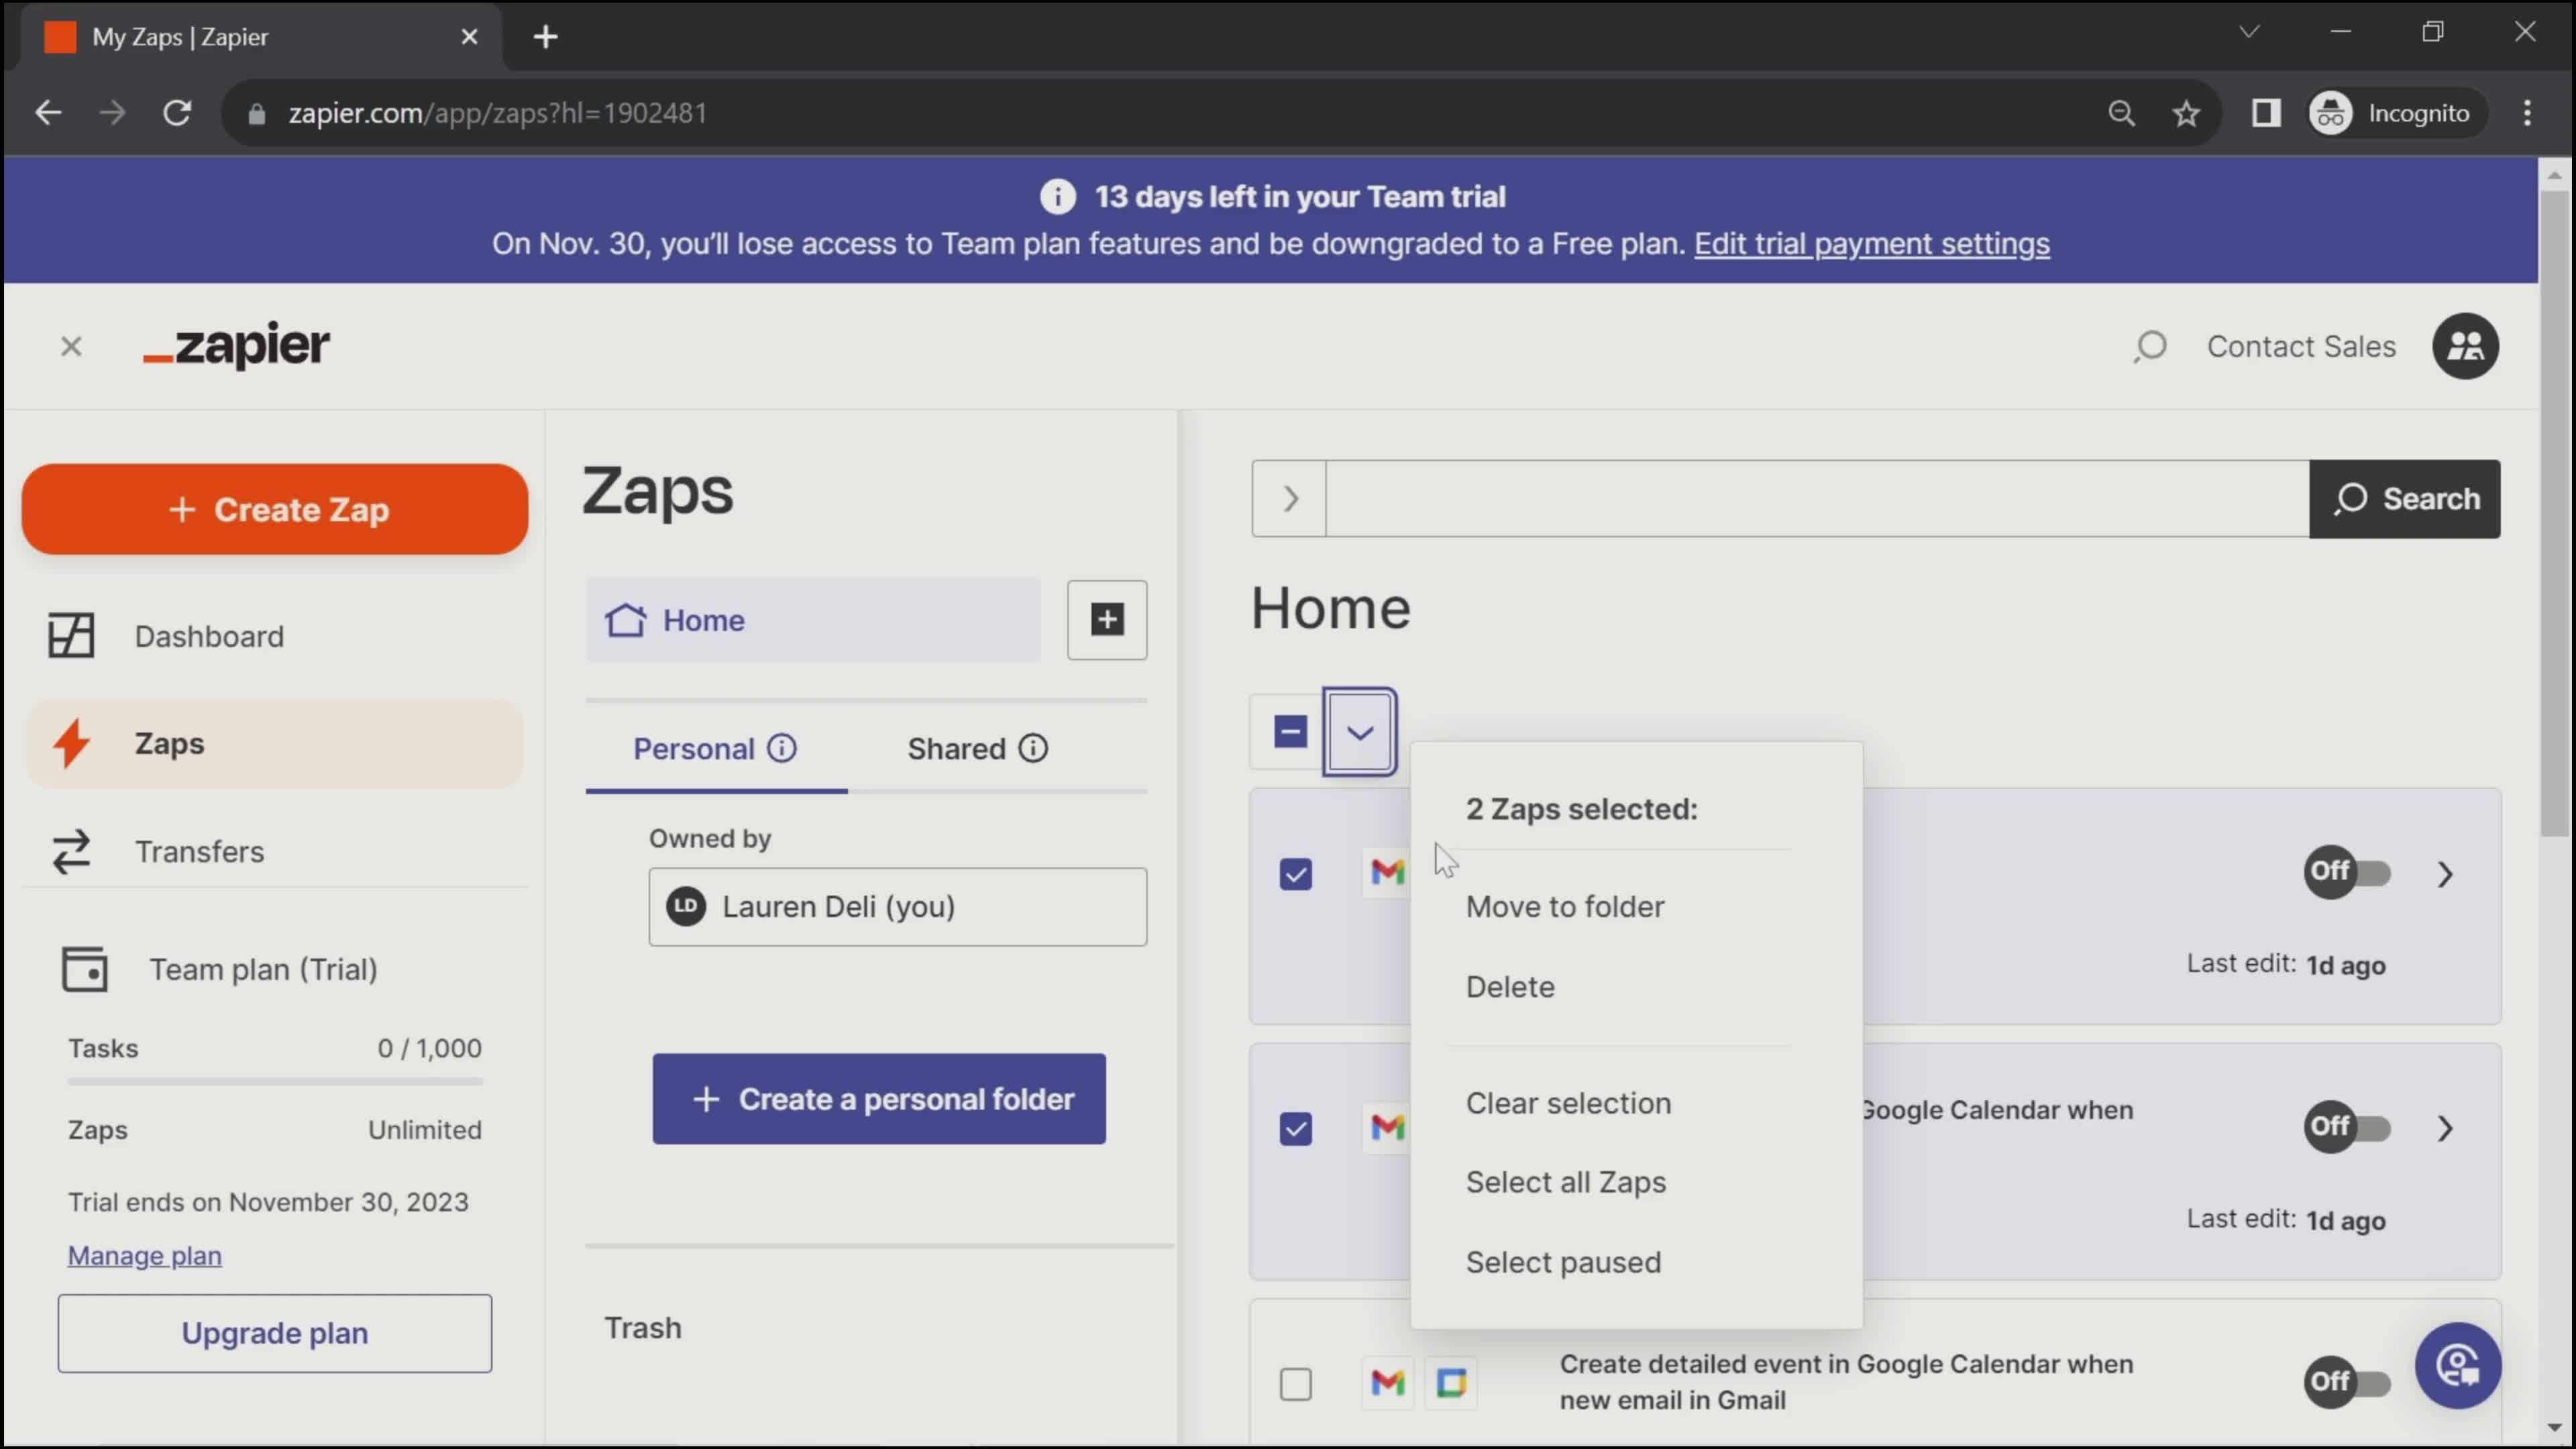
Task: Click the Search button
Action: click(2405, 499)
